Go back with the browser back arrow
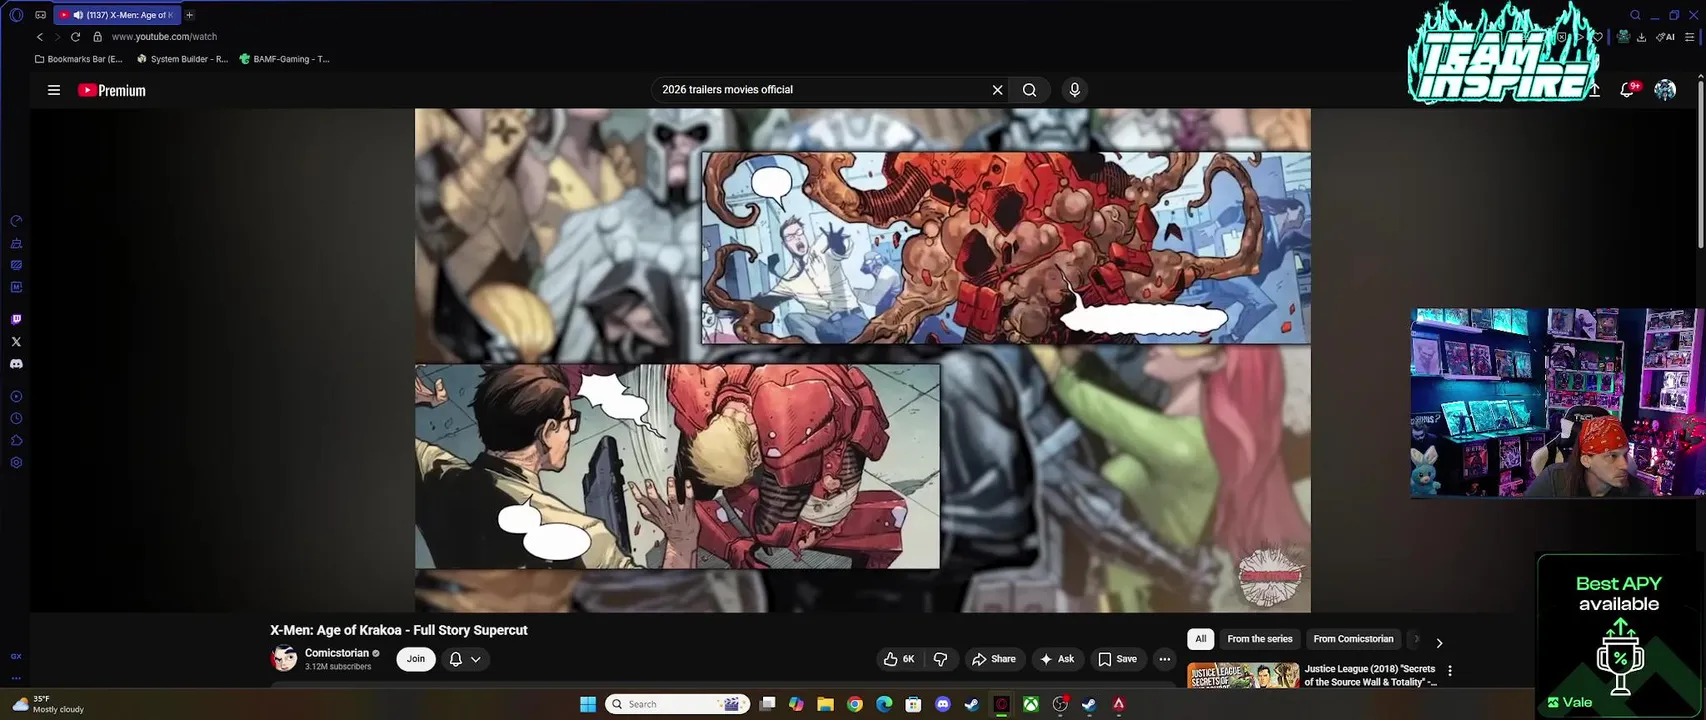 (x=40, y=37)
